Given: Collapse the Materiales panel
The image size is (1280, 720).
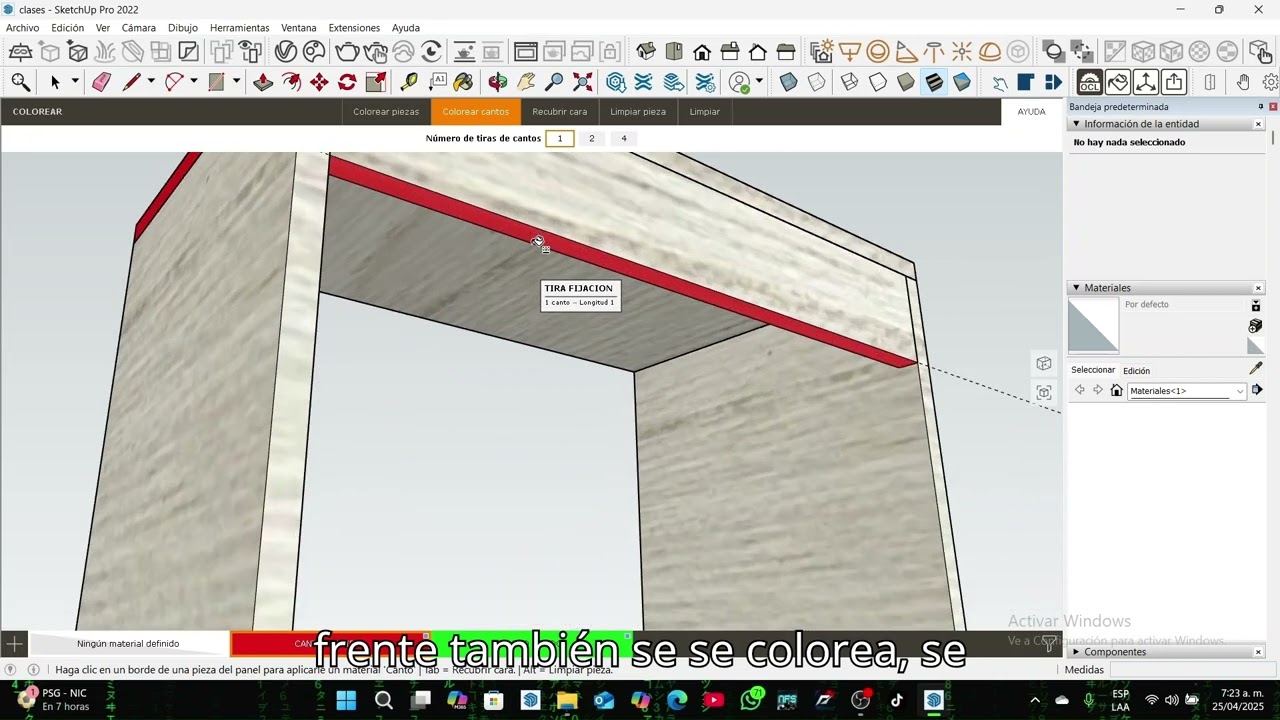Looking at the screenshot, I should click(1076, 288).
